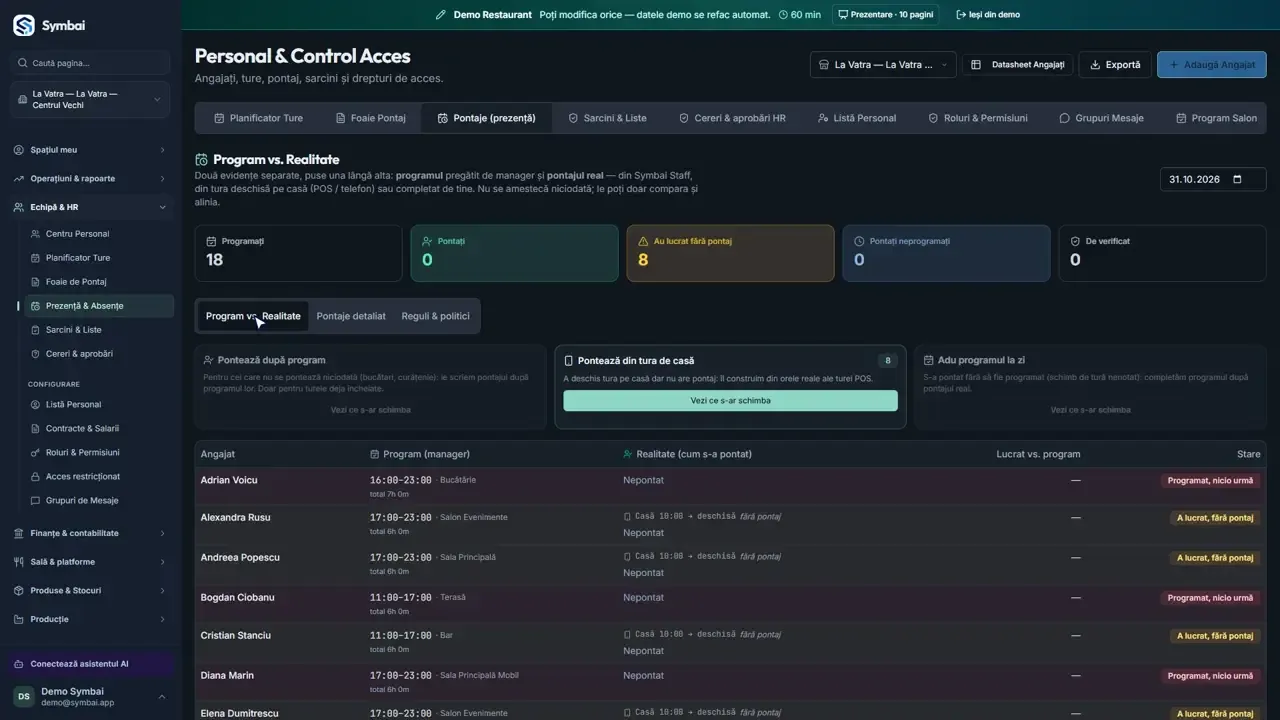The height and width of the screenshot is (720, 1280).
Task: Expand the Operațiuni & rapoarte section
Action: coord(90,179)
